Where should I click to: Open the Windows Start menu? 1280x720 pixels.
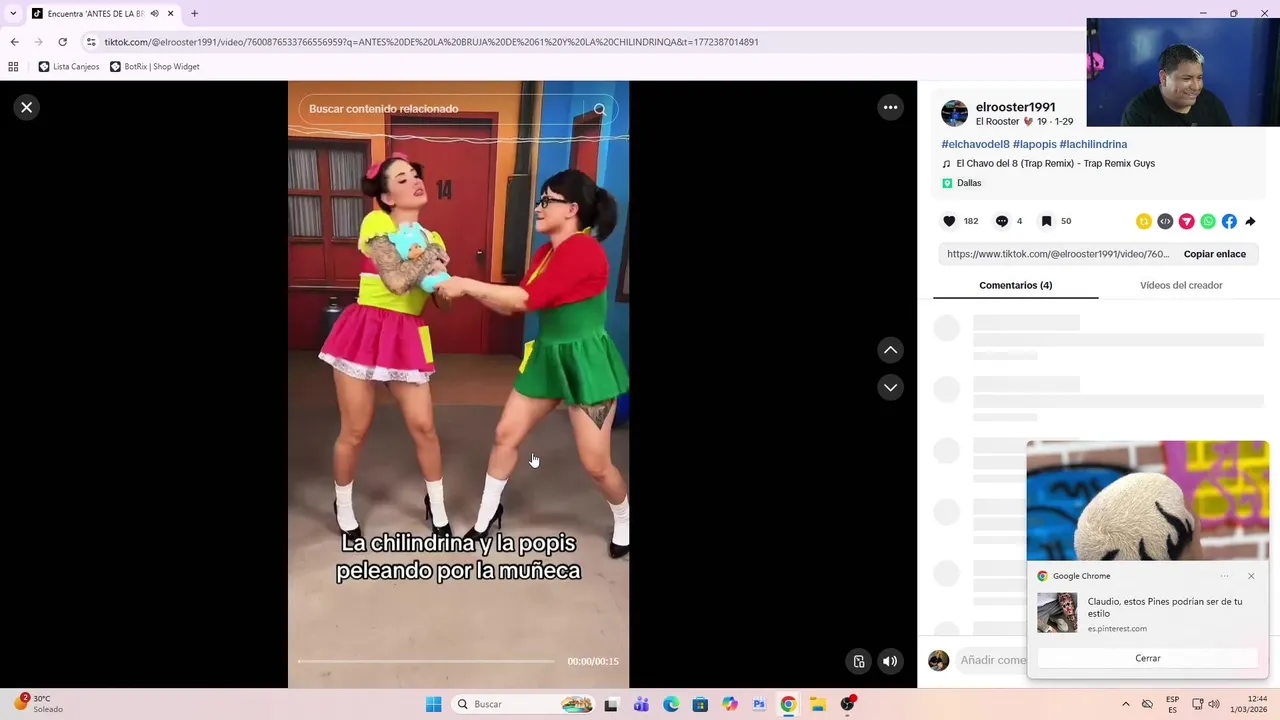(x=433, y=704)
